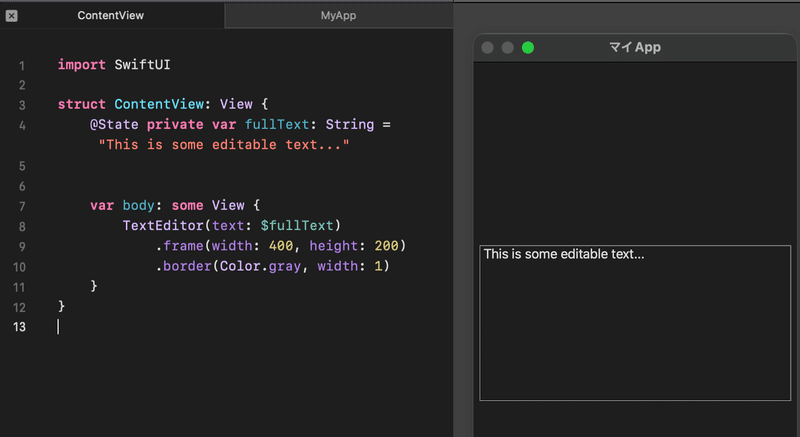Click the string literal "This is some editable text..."
This screenshot has width=800, height=437.
click(x=224, y=145)
